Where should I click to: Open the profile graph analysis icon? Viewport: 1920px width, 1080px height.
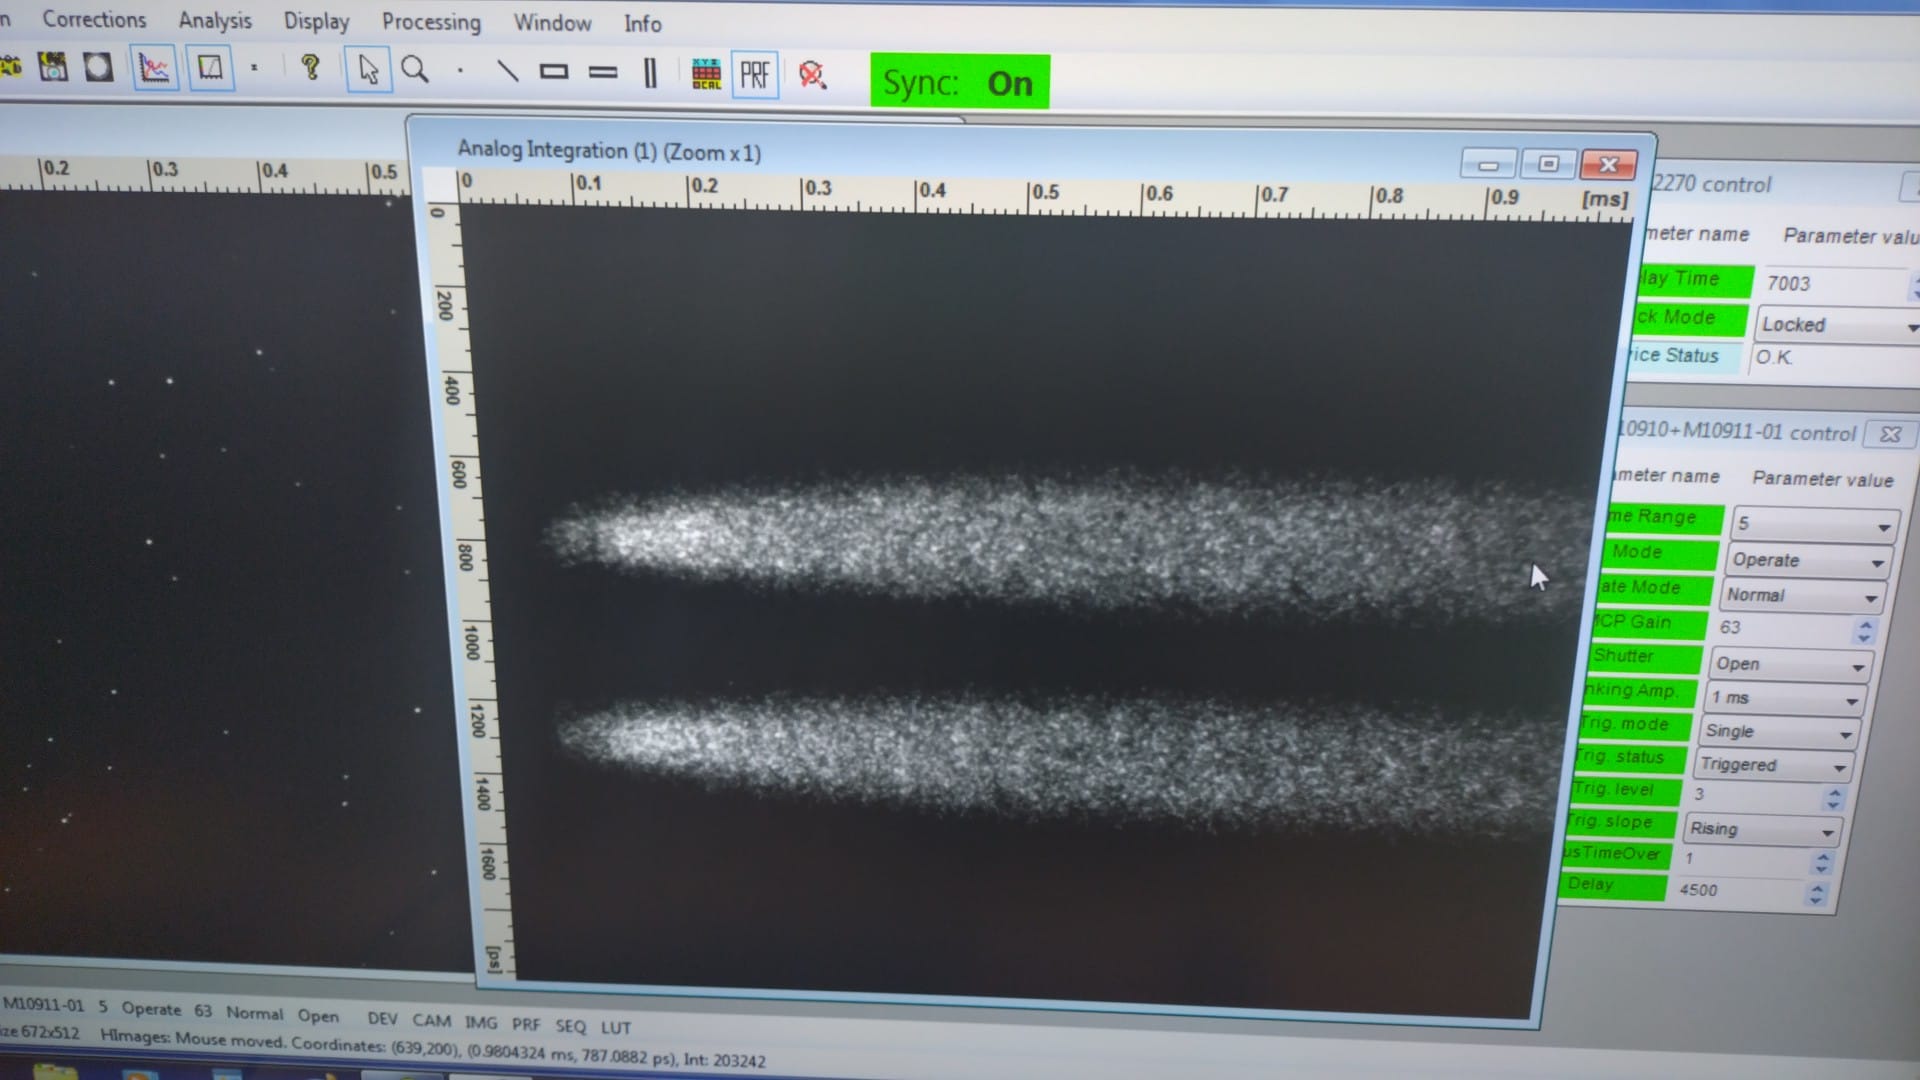[154, 68]
